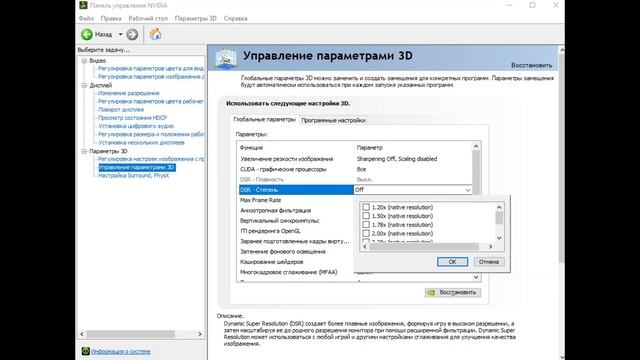The height and width of the screenshot is (360, 640).
Task: Click OK in the DSR popup
Action: pos(452,262)
